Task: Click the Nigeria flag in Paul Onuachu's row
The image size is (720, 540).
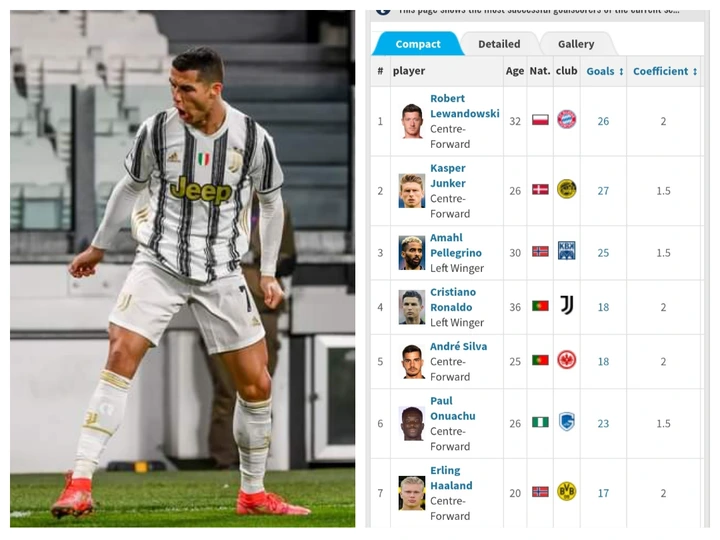Action: coord(540,422)
